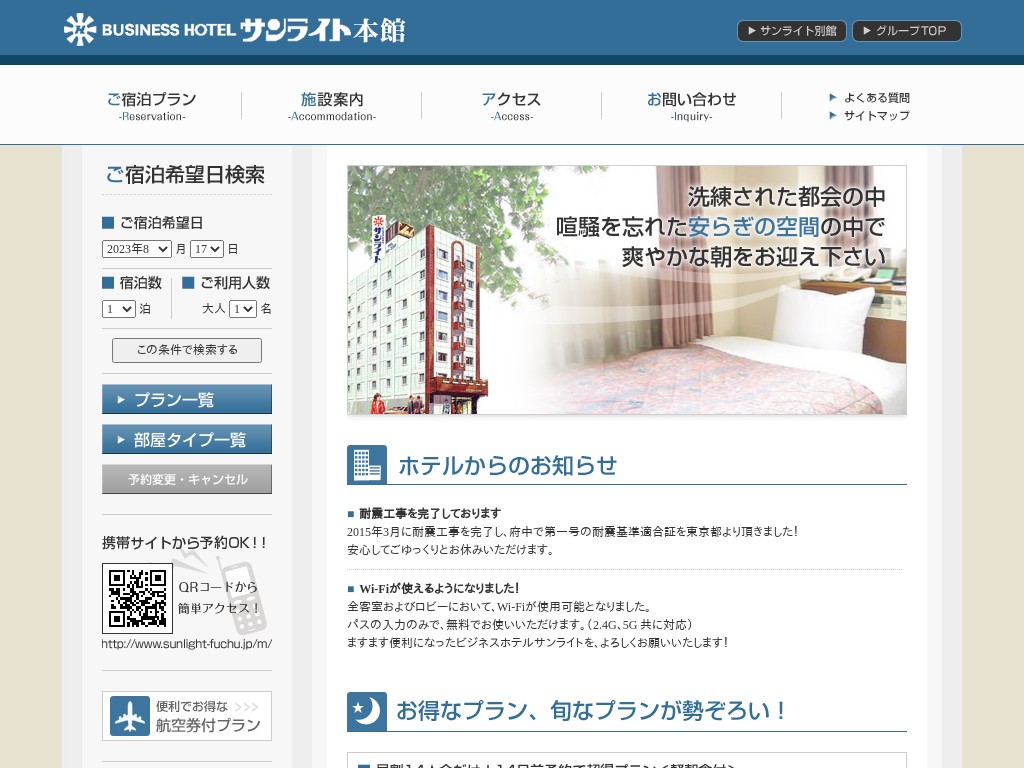The height and width of the screenshot is (768, 1024).
Task: Click the 携帯サイトから予約OK!! text
Action: coord(184,543)
